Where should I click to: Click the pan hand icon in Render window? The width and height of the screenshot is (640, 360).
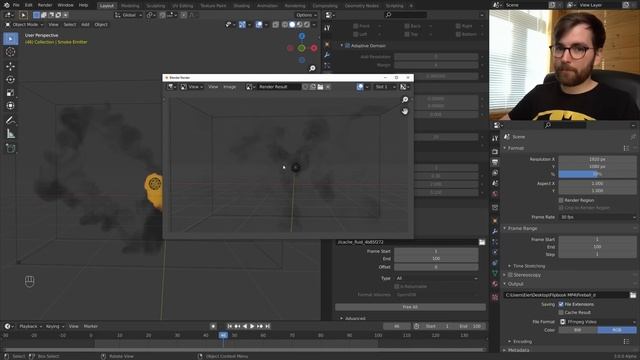pos(405,111)
